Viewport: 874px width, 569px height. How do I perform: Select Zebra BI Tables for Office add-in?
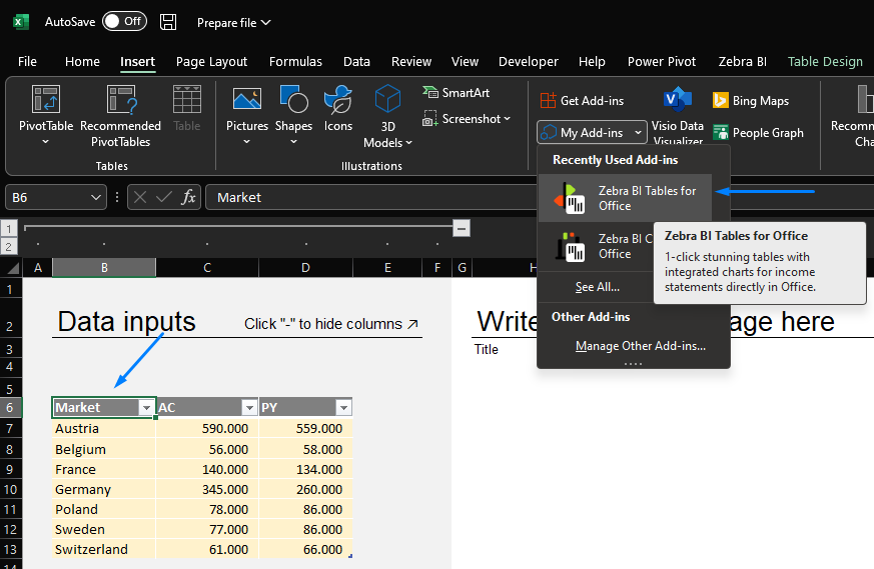tap(625, 198)
